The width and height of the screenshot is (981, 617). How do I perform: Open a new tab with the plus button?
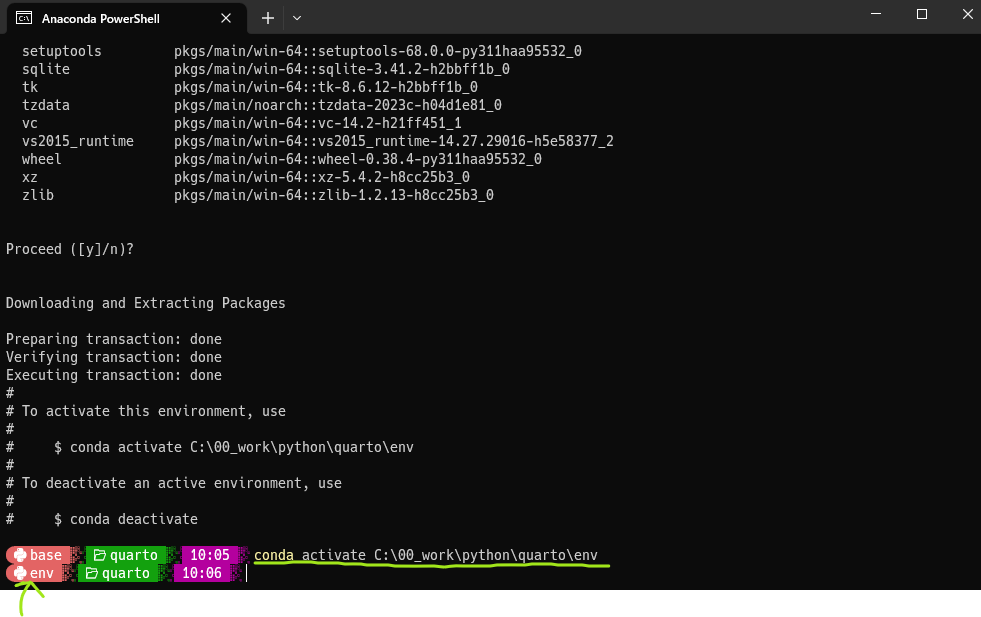(x=268, y=18)
